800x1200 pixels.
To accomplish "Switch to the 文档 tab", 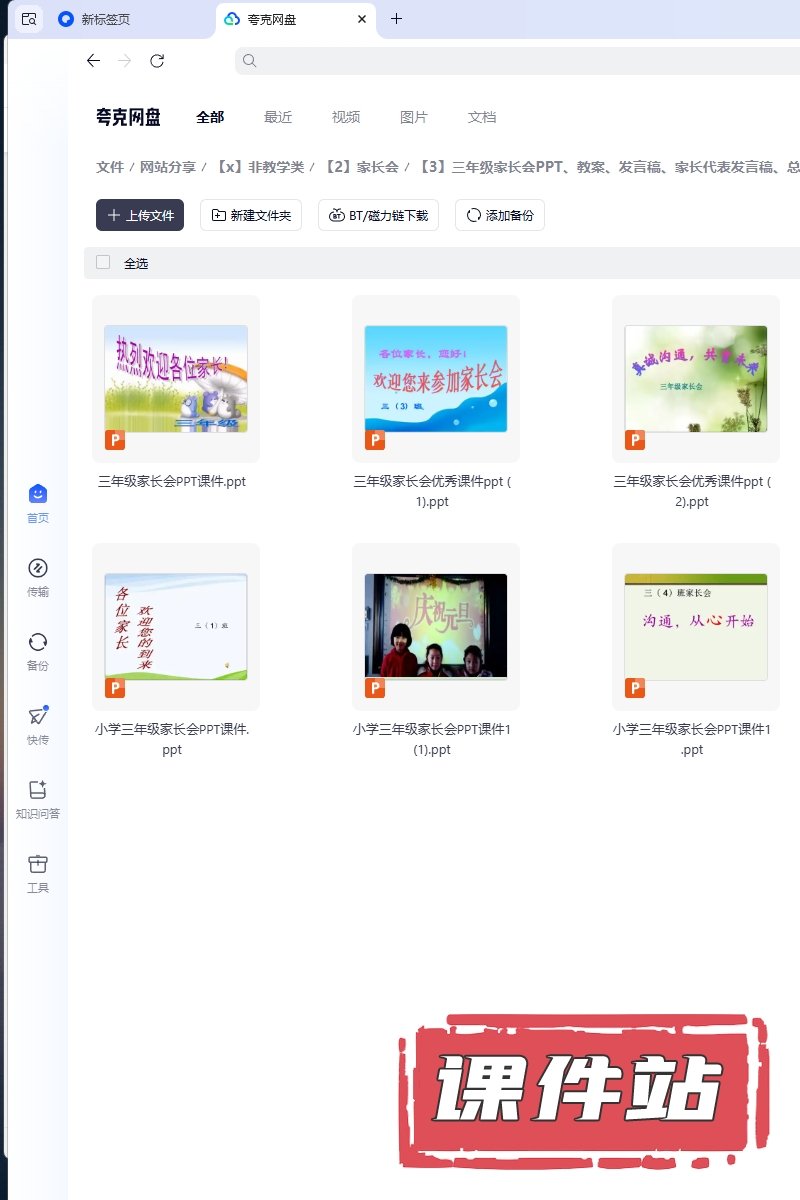I will pos(482,117).
